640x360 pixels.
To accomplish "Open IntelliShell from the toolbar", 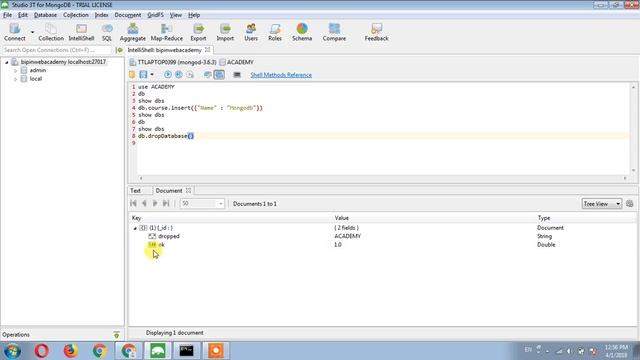I will 81,32.
